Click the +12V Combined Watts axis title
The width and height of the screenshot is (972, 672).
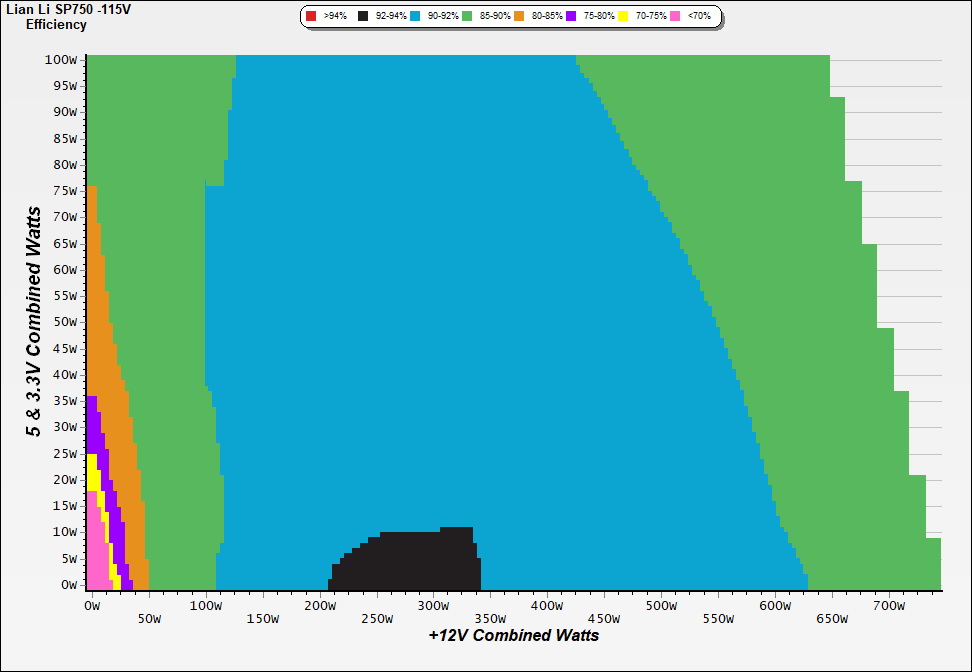coord(514,635)
